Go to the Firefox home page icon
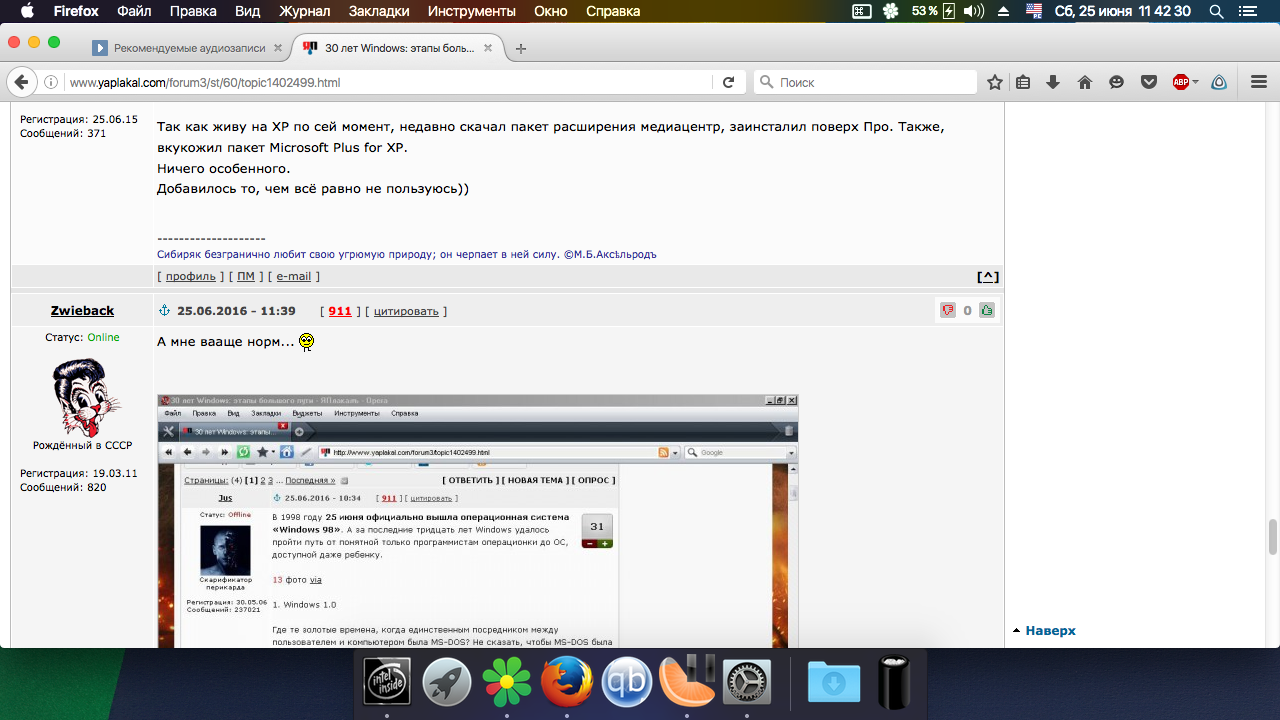1280x720 pixels. [1085, 82]
